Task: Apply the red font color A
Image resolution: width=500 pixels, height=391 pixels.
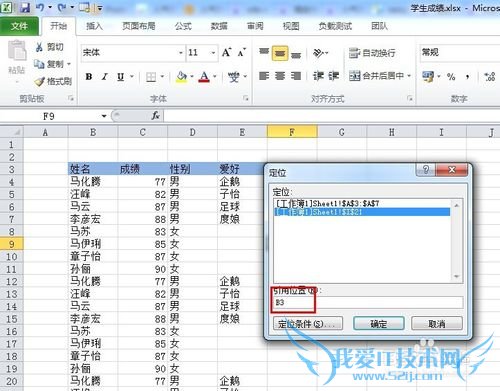Action: (204, 77)
